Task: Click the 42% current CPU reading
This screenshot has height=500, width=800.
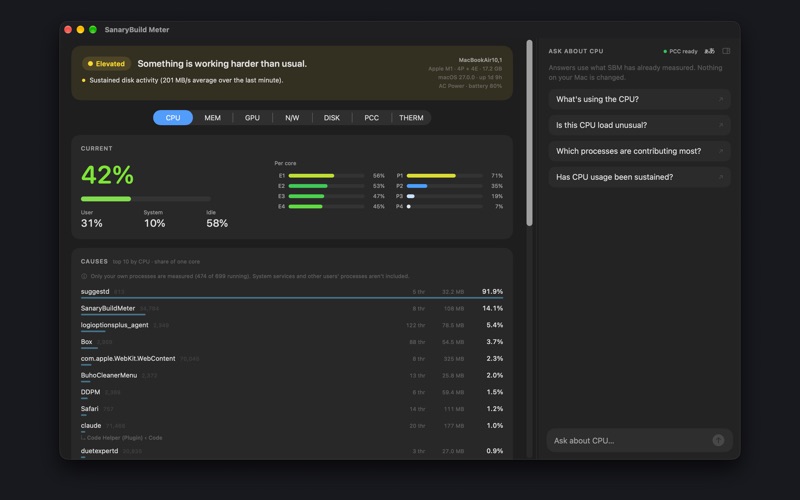Action: (107, 176)
